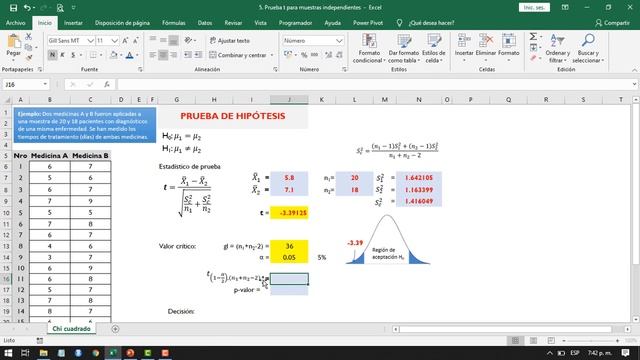The image size is (640, 360).
Task: Expand the Número format dropdown
Action: (x=339, y=40)
